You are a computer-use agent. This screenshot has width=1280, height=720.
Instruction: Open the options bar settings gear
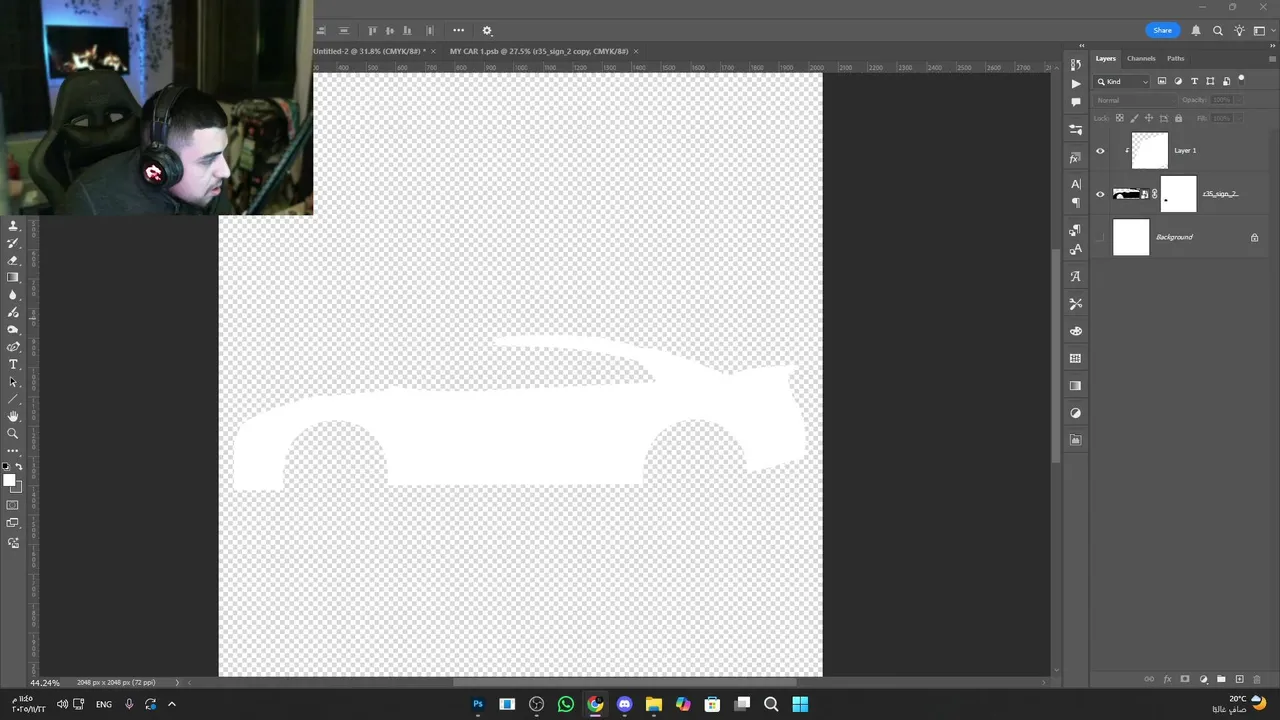[487, 31]
